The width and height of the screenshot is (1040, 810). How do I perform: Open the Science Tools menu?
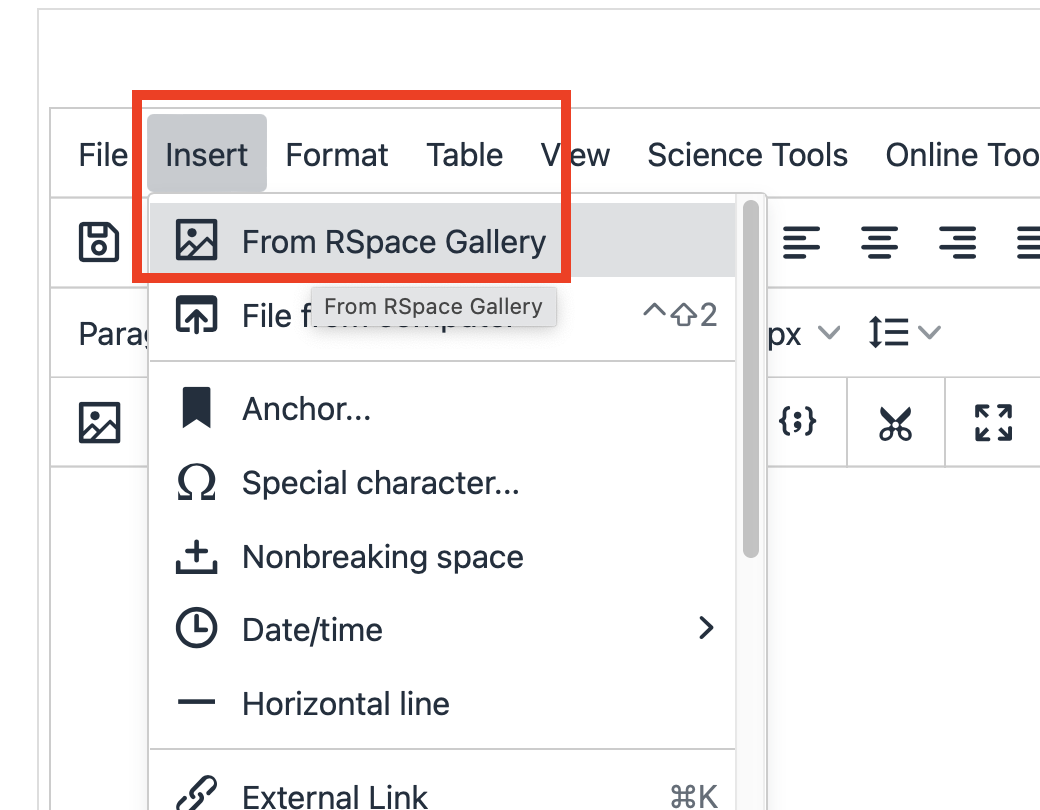tap(748, 155)
